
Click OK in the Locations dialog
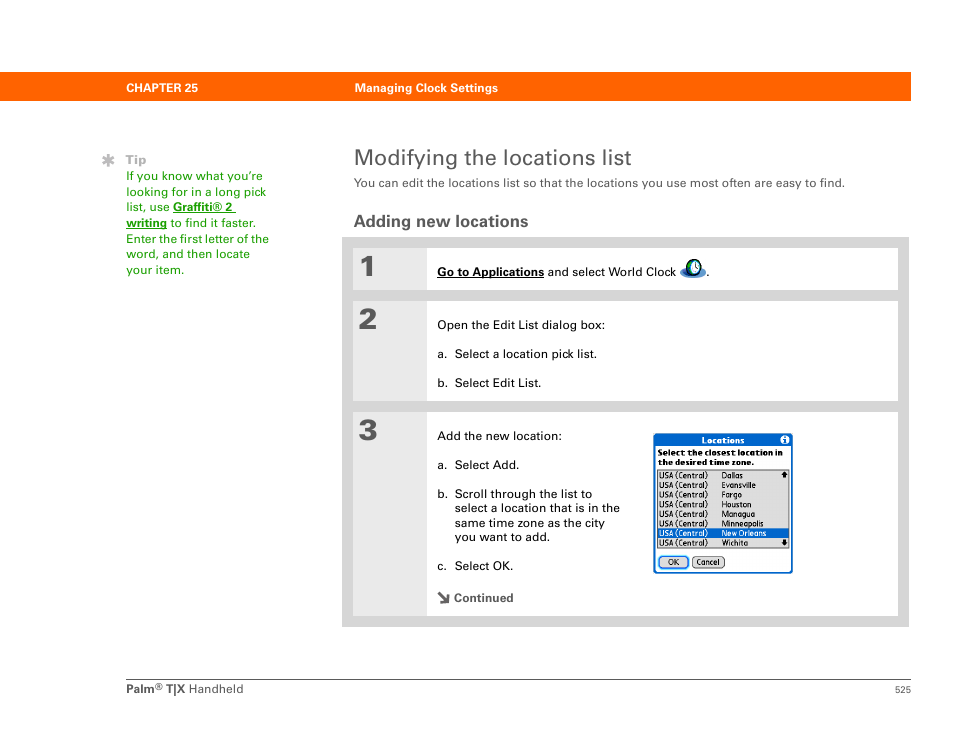click(x=673, y=562)
